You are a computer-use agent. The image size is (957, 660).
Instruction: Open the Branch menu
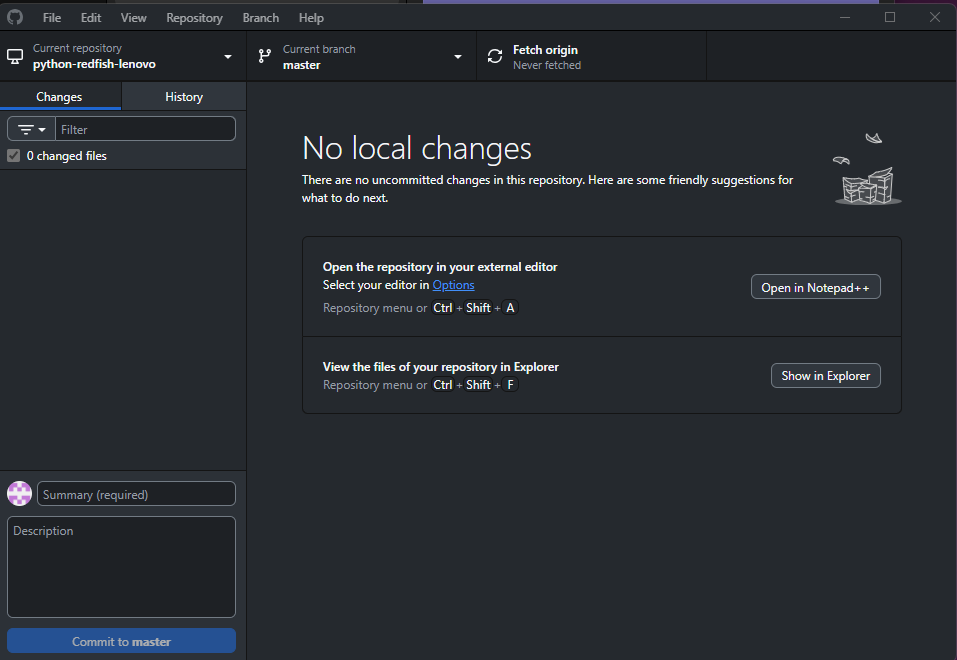click(261, 18)
